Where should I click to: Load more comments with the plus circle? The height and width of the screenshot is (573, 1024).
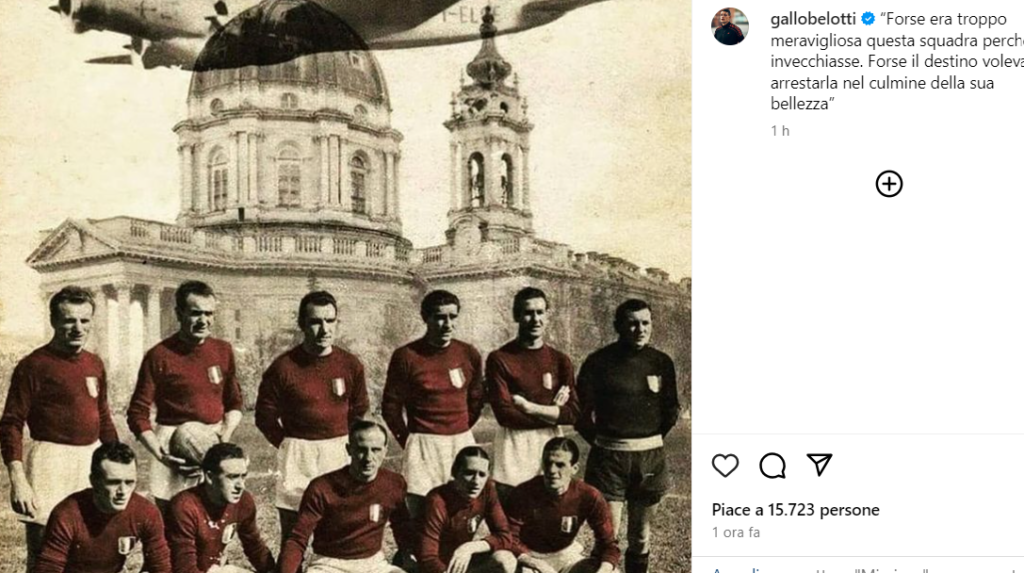point(889,184)
